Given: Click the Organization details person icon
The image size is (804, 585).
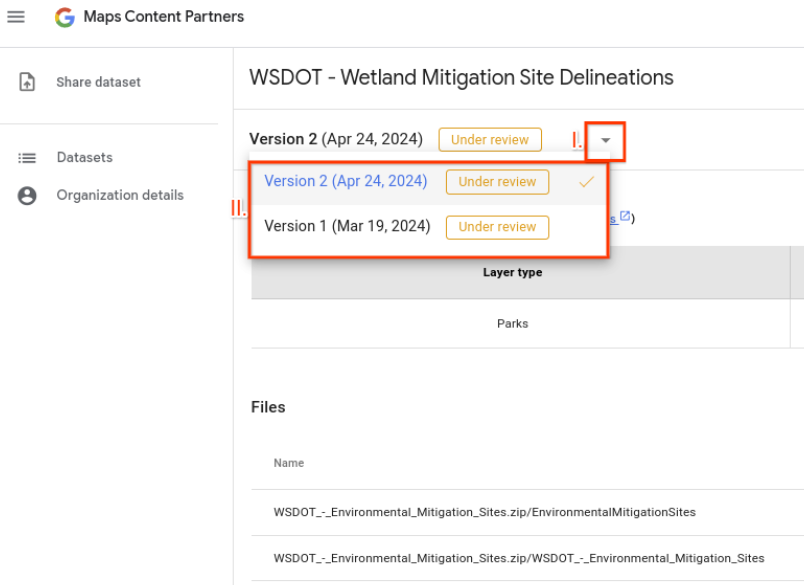Looking at the screenshot, I should (27, 195).
